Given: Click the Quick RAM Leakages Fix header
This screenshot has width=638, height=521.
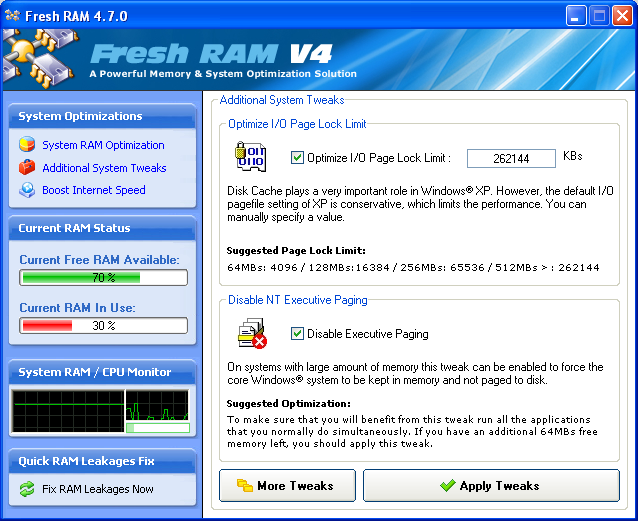Looking at the screenshot, I should tap(102, 461).
